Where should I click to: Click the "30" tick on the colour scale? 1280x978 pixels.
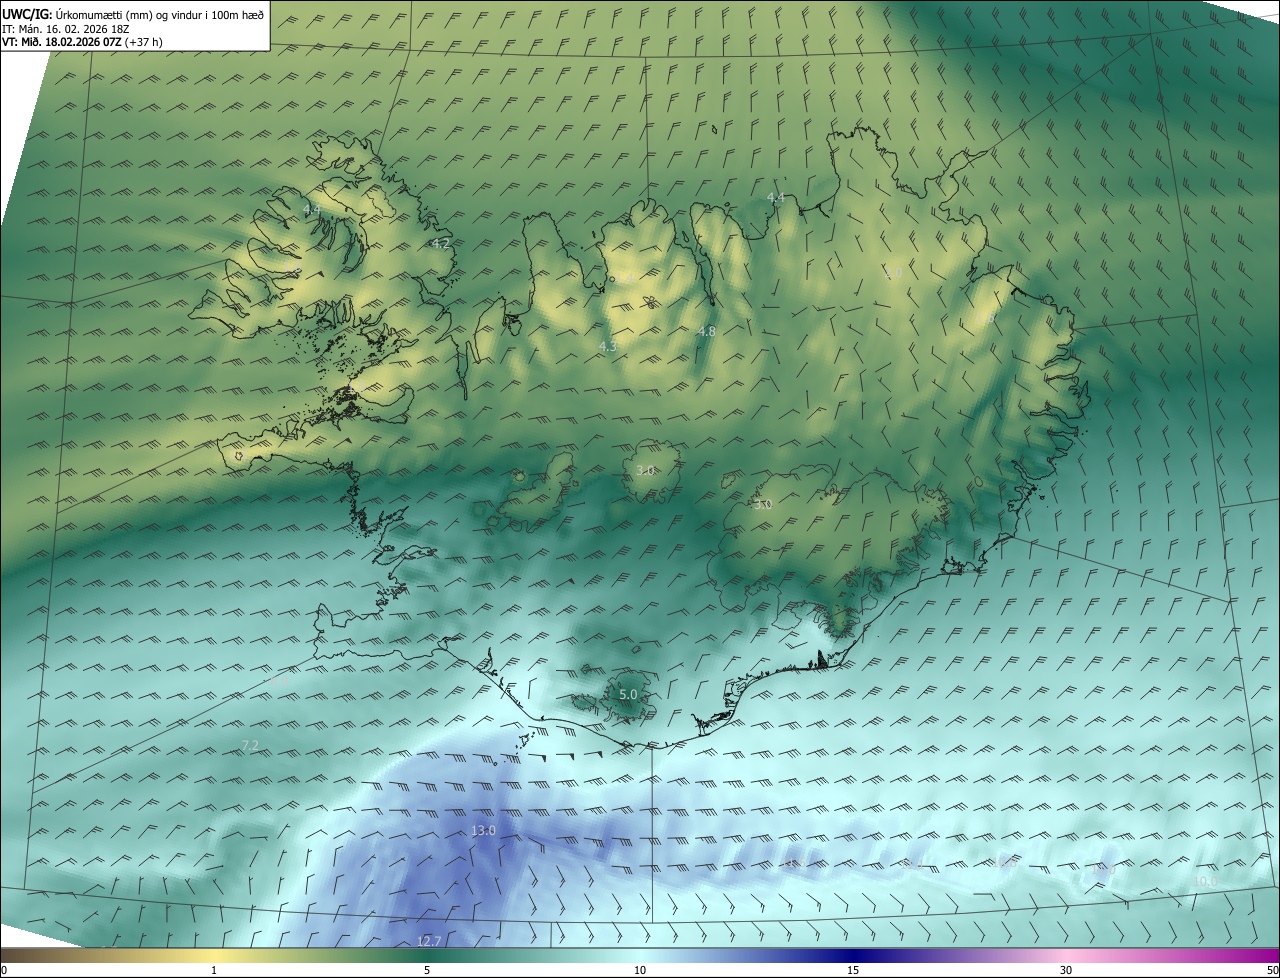tap(1066, 970)
